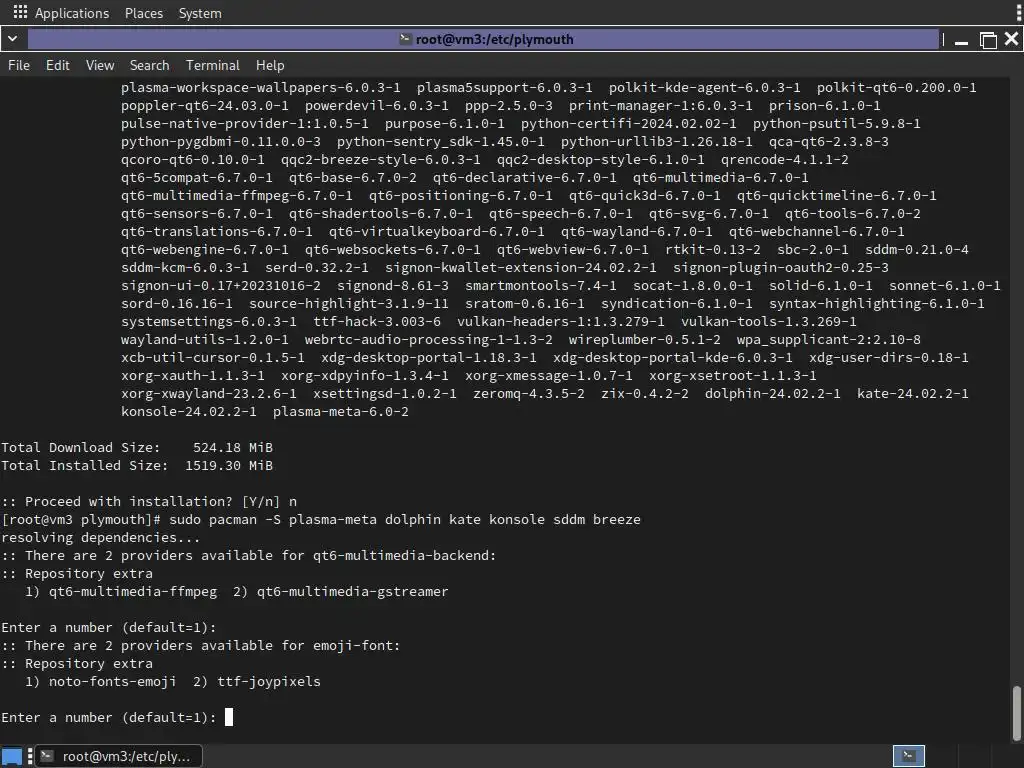The width and height of the screenshot is (1024, 768).
Task: Click first ':: Repository extra' line
Action: tap(77, 573)
